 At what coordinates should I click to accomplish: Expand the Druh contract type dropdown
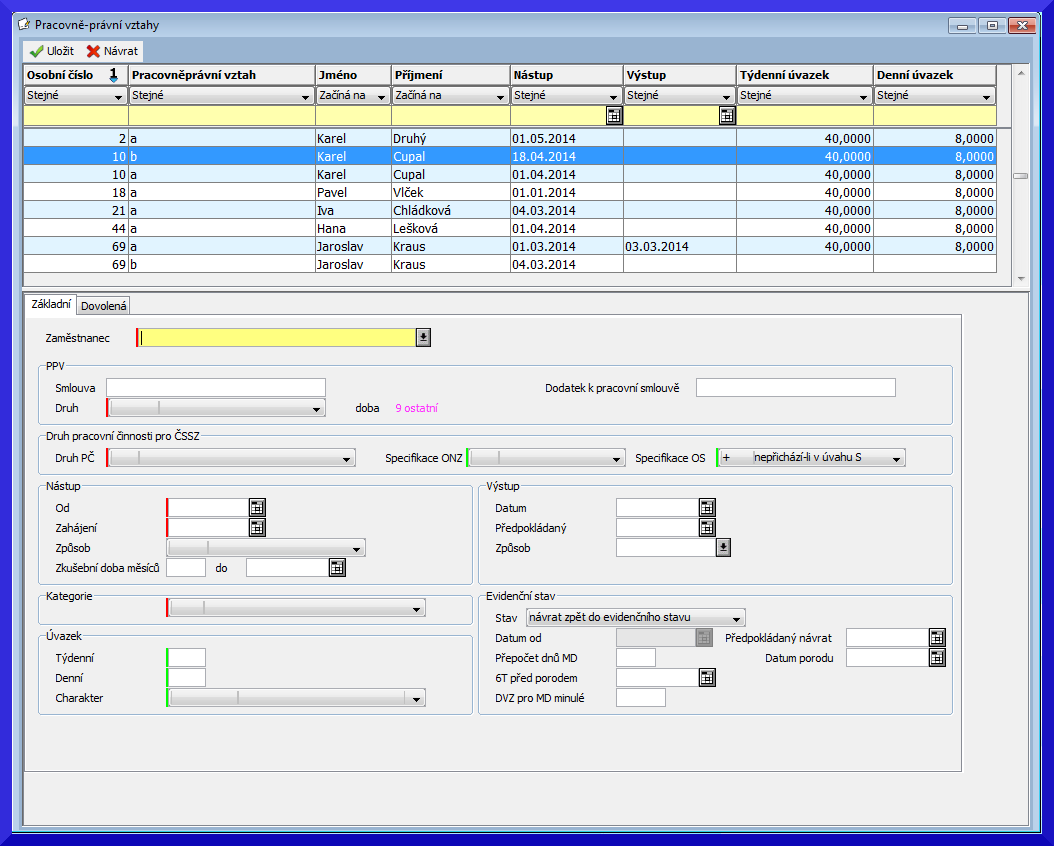pyautogui.click(x=317, y=408)
